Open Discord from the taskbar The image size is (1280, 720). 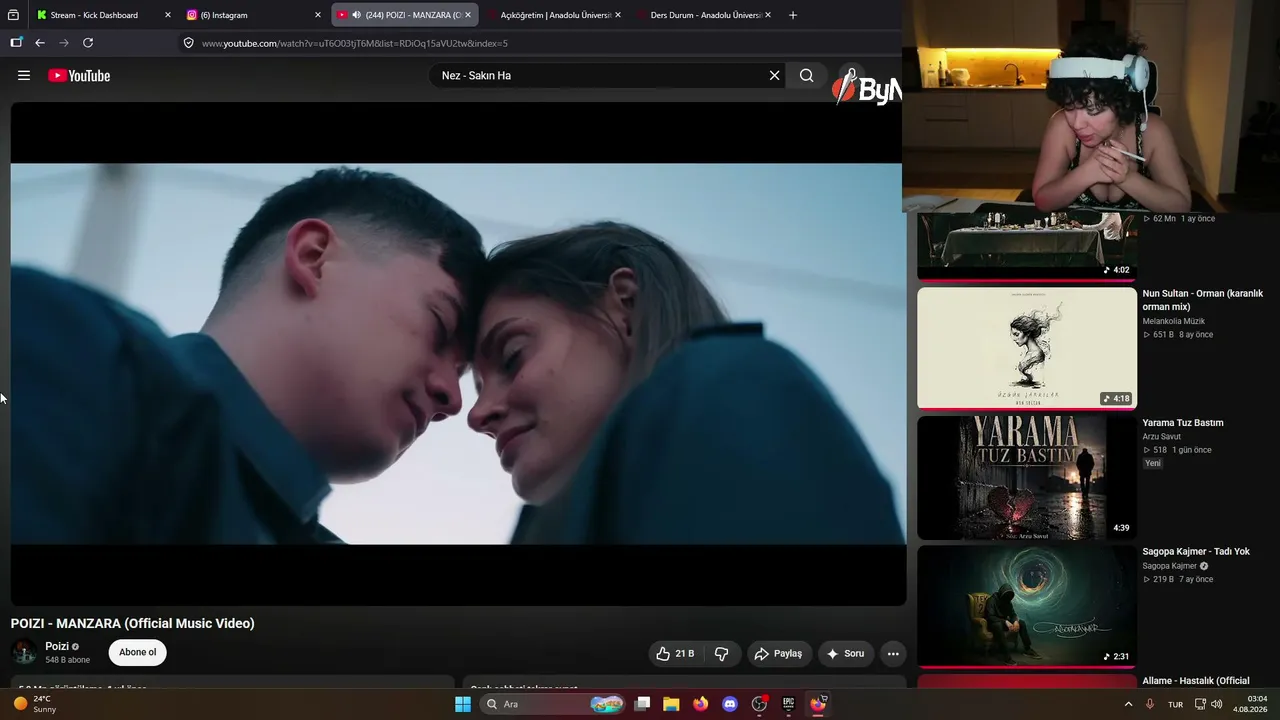(x=730, y=704)
